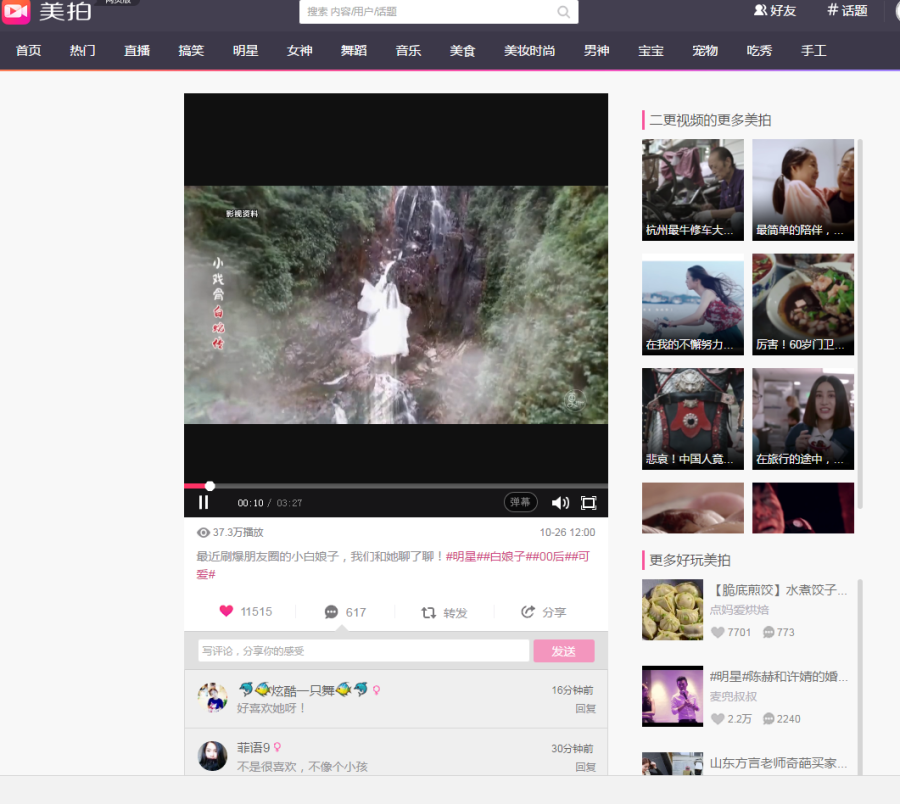900x804 pixels.
Task: Open the 吃秀 category
Action: pos(759,51)
